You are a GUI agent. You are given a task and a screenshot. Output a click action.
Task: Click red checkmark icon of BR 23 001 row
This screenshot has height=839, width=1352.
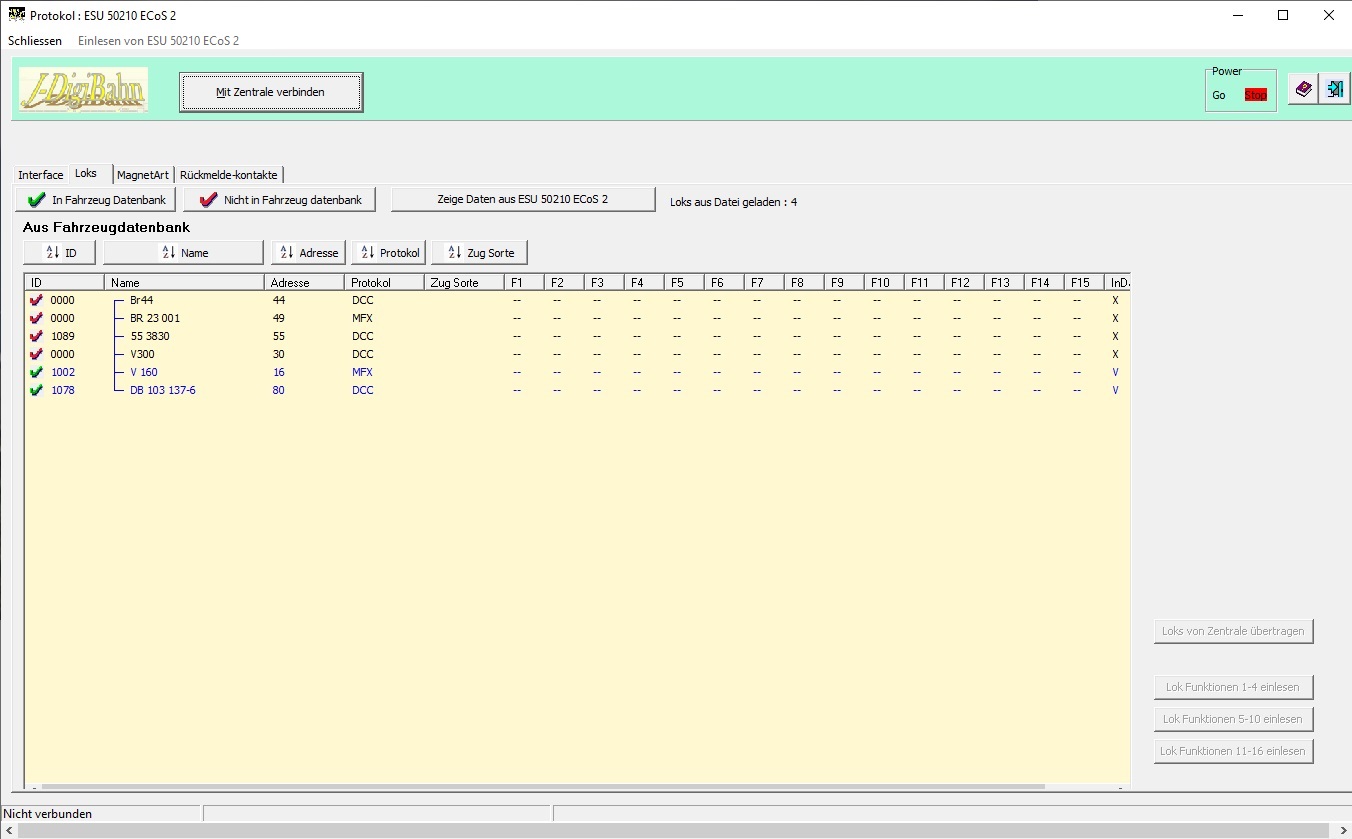(37, 318)
